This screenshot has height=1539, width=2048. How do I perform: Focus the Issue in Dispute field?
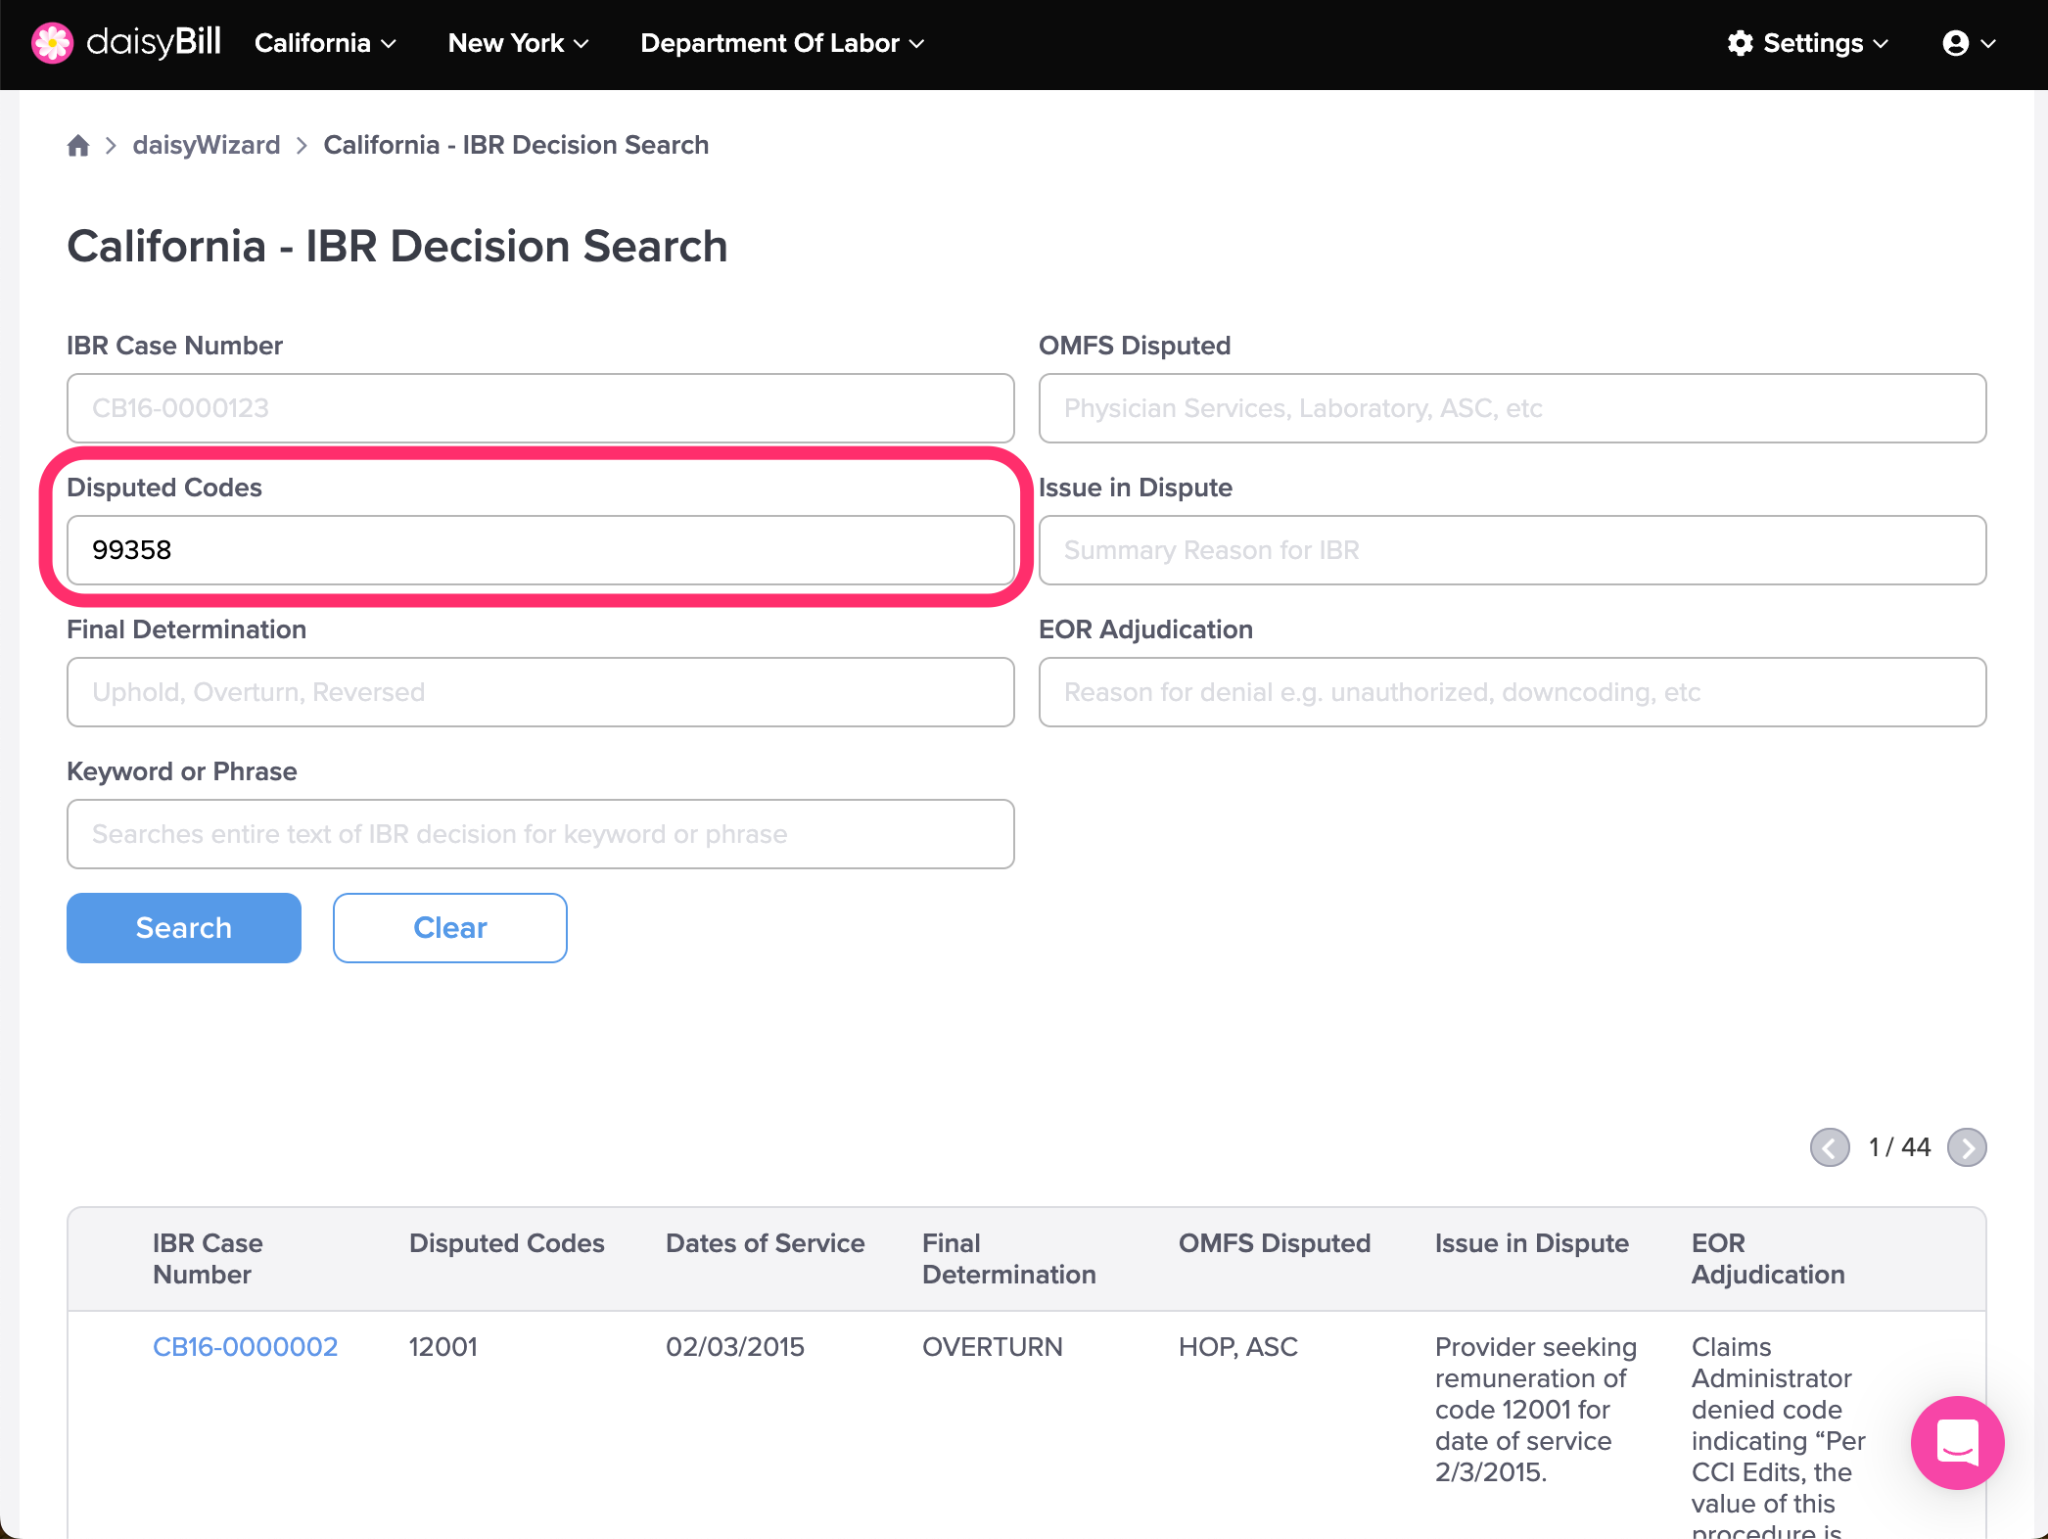(x=1512, y=550)
